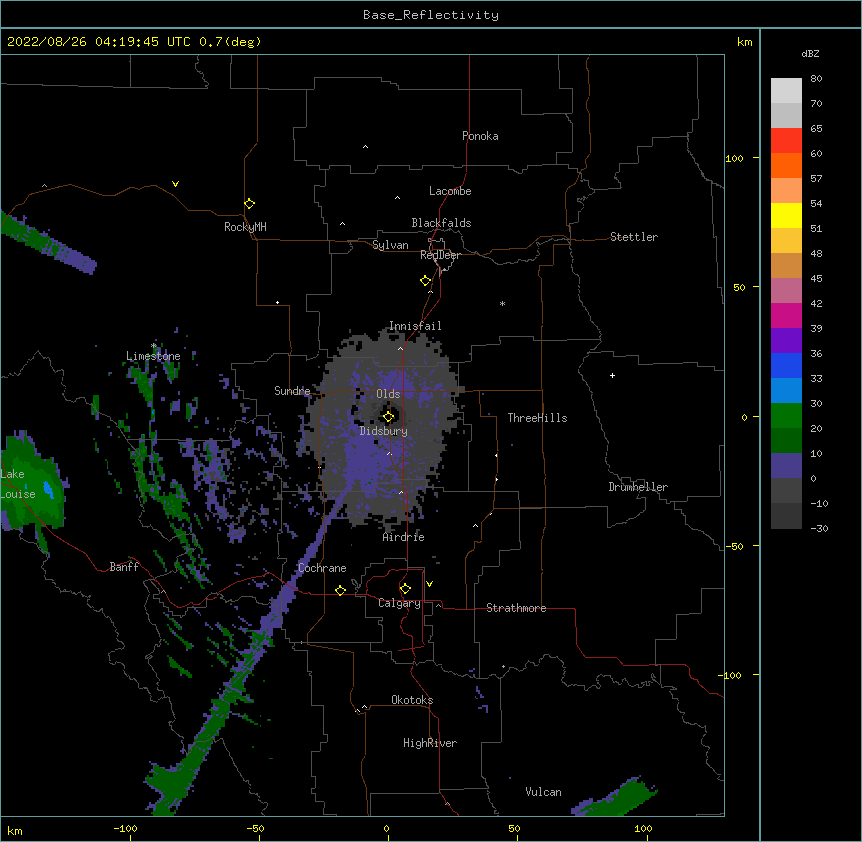The width and height of the screenshot is (862, 842).
Task: Click the RedDeer city label
Action: click(x=440, y=255)
